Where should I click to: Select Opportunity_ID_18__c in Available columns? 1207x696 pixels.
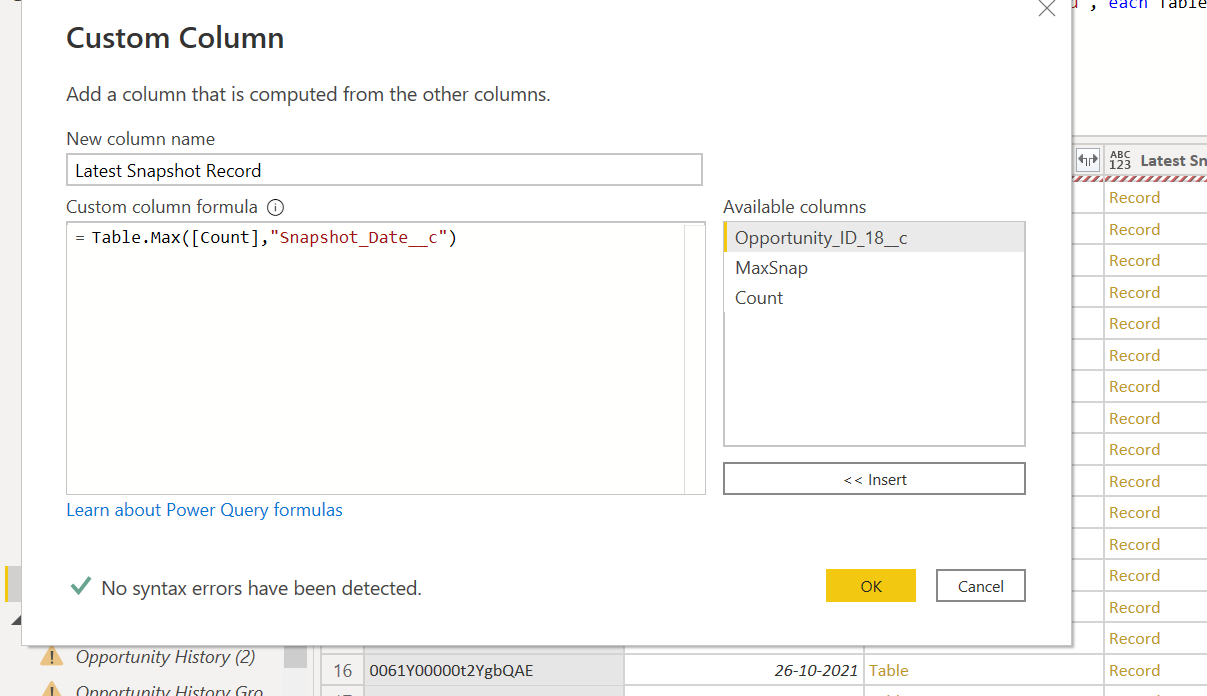pyautogui.click(x=874, y=238)
